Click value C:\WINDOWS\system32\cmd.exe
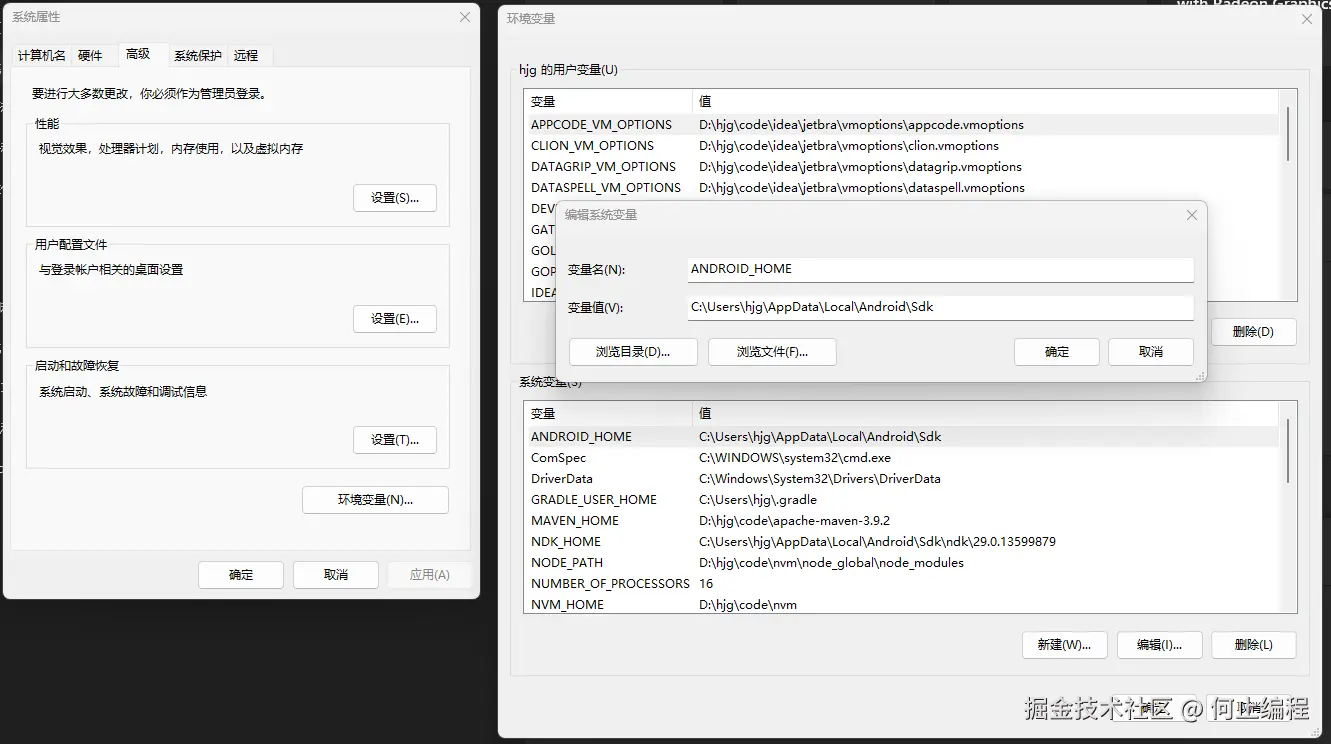 click(x=795, y=458)
